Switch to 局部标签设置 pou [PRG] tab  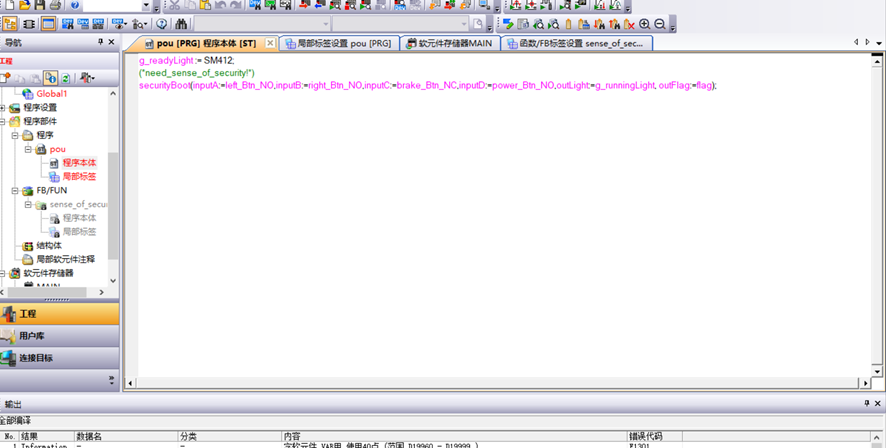(x=338, y=44)
